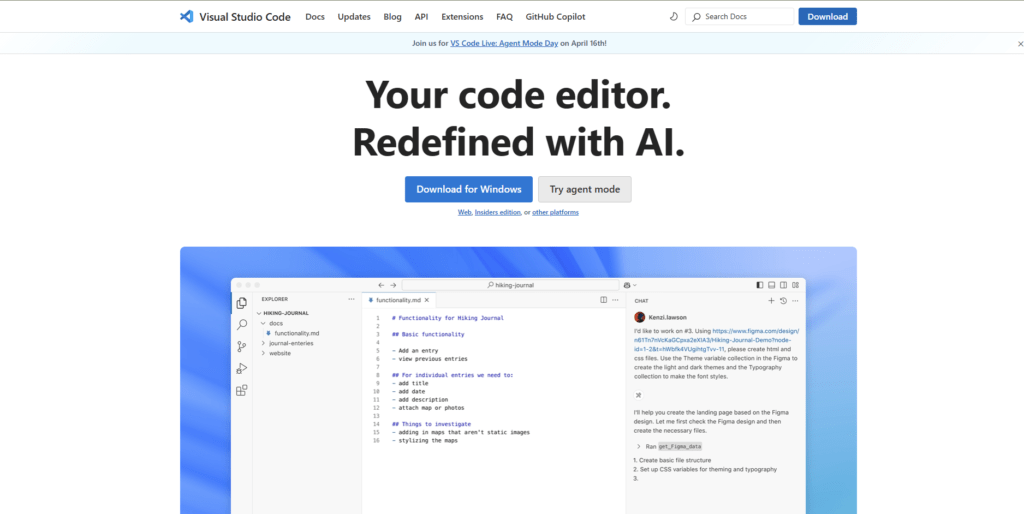Screen dimensions: 1024x514
Task: Click the new chat plus icon
Action: pos(771,300)
